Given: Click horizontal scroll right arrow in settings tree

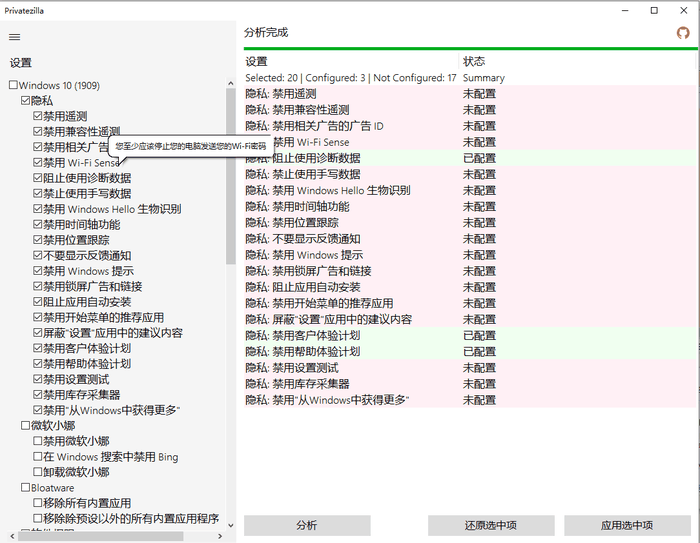Looking at the screenshot, I should 220,536.
